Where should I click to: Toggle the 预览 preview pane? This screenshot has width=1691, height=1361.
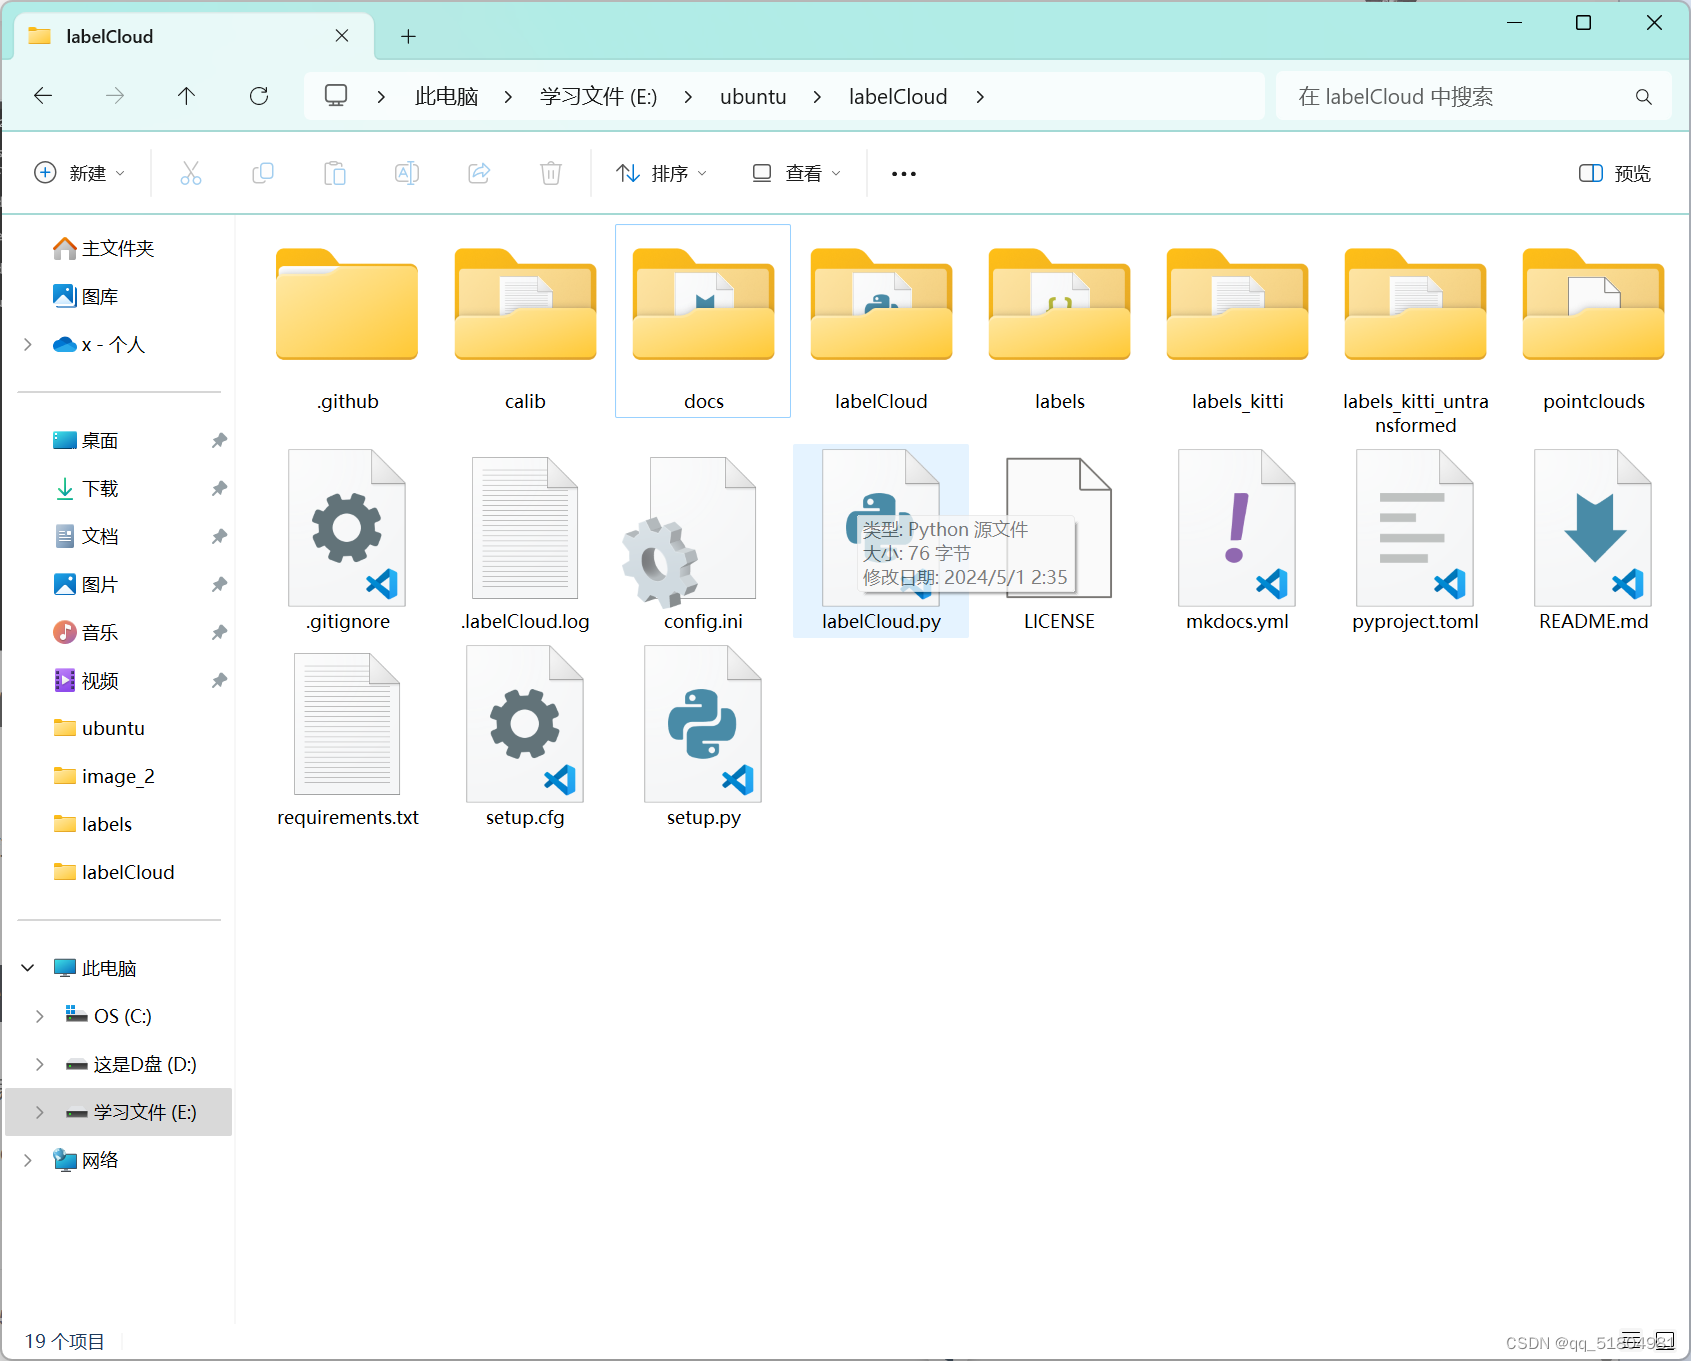click(x=1613, y=172)
